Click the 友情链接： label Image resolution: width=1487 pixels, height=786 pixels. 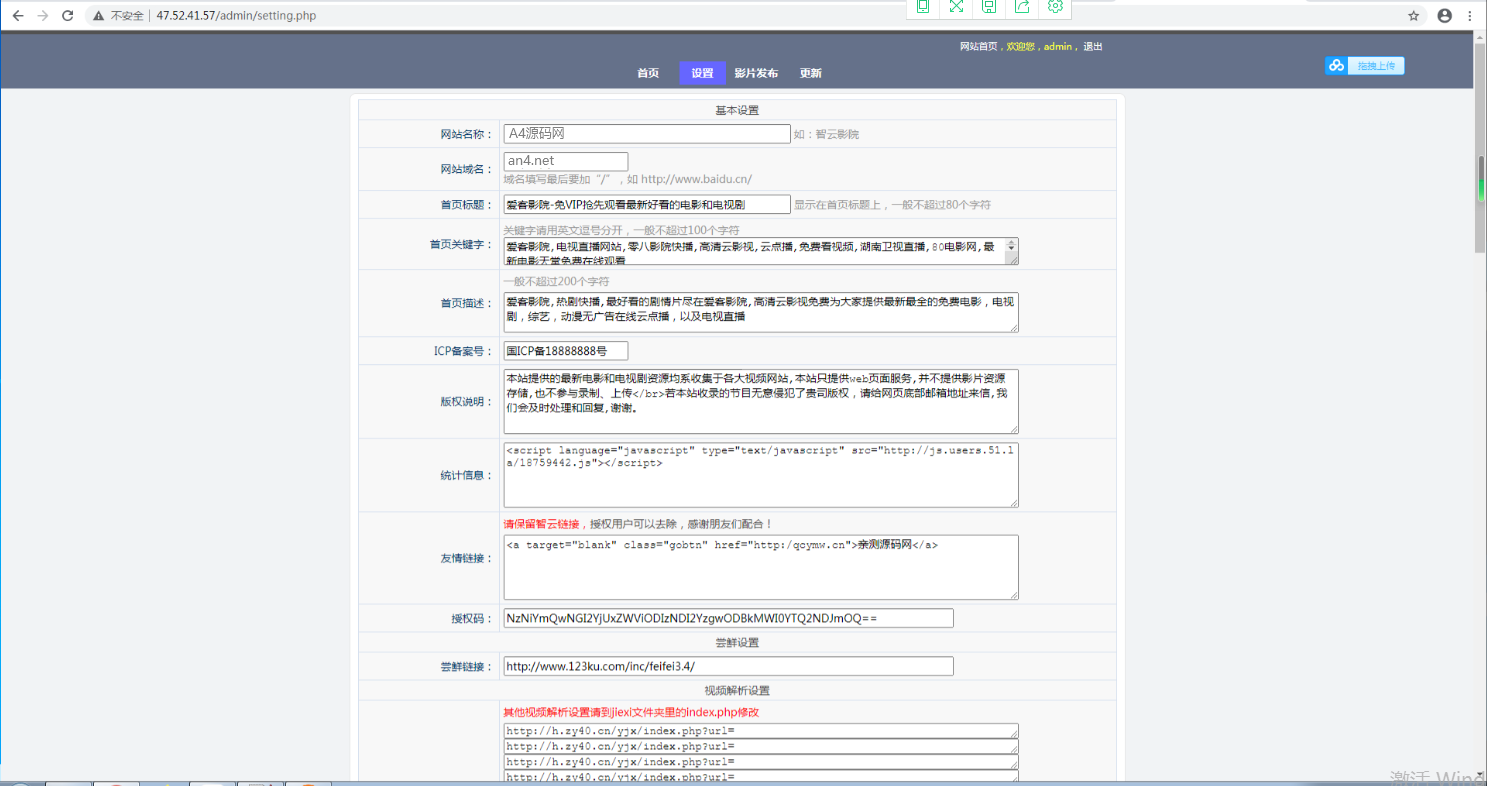466,559
